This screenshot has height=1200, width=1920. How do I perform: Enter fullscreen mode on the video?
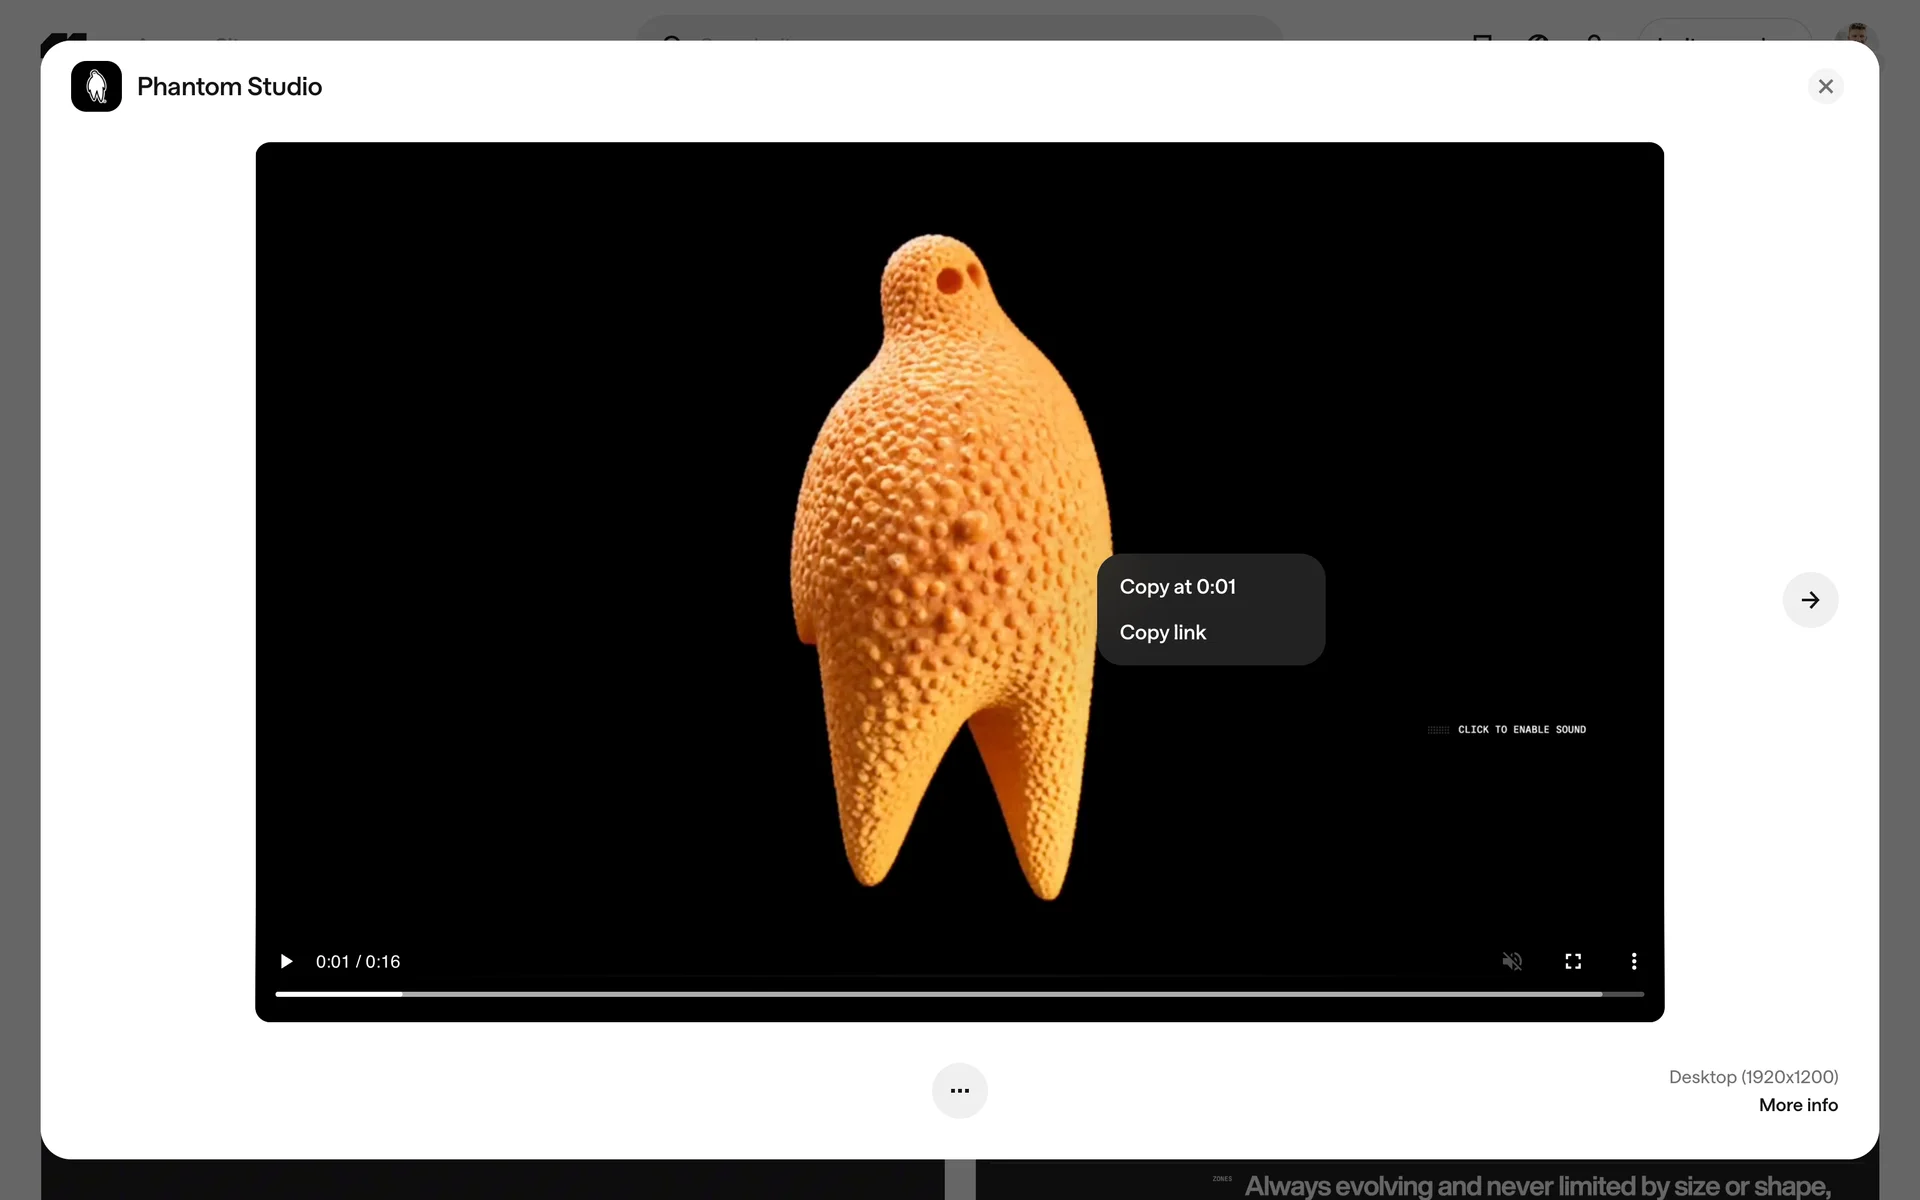[1573, 961]
